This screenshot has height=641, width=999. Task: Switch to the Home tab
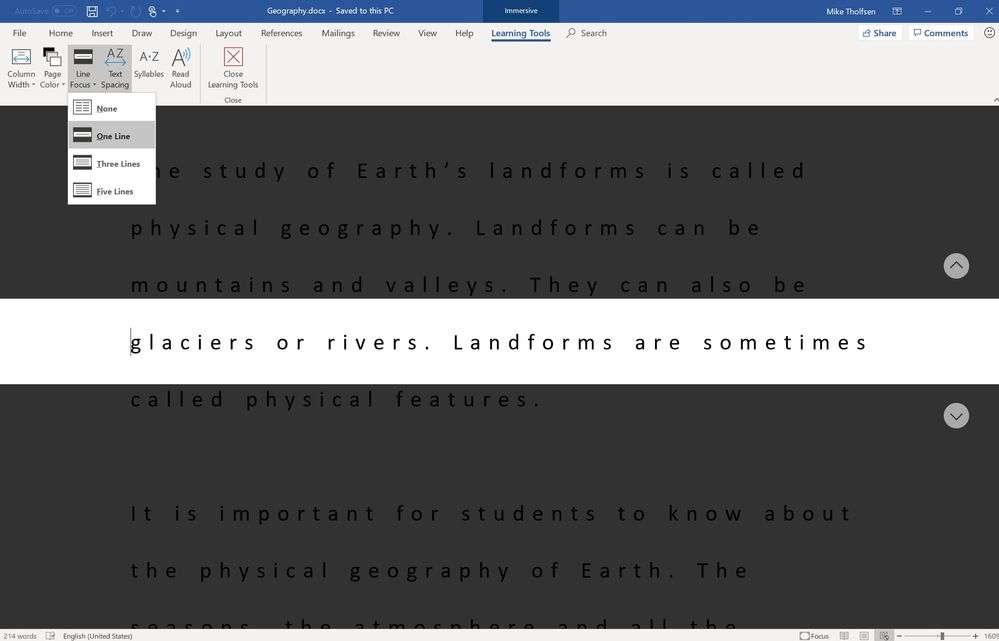pos(61,33)
